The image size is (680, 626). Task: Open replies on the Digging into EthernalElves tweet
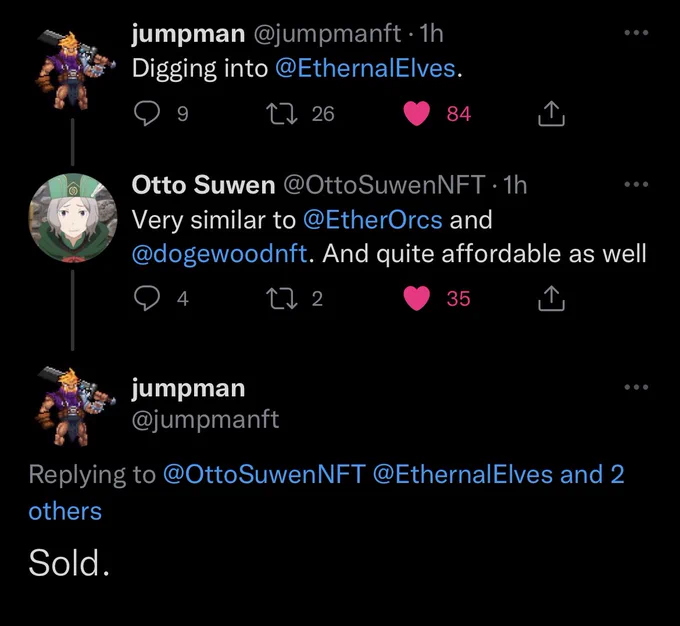point(147,113)
